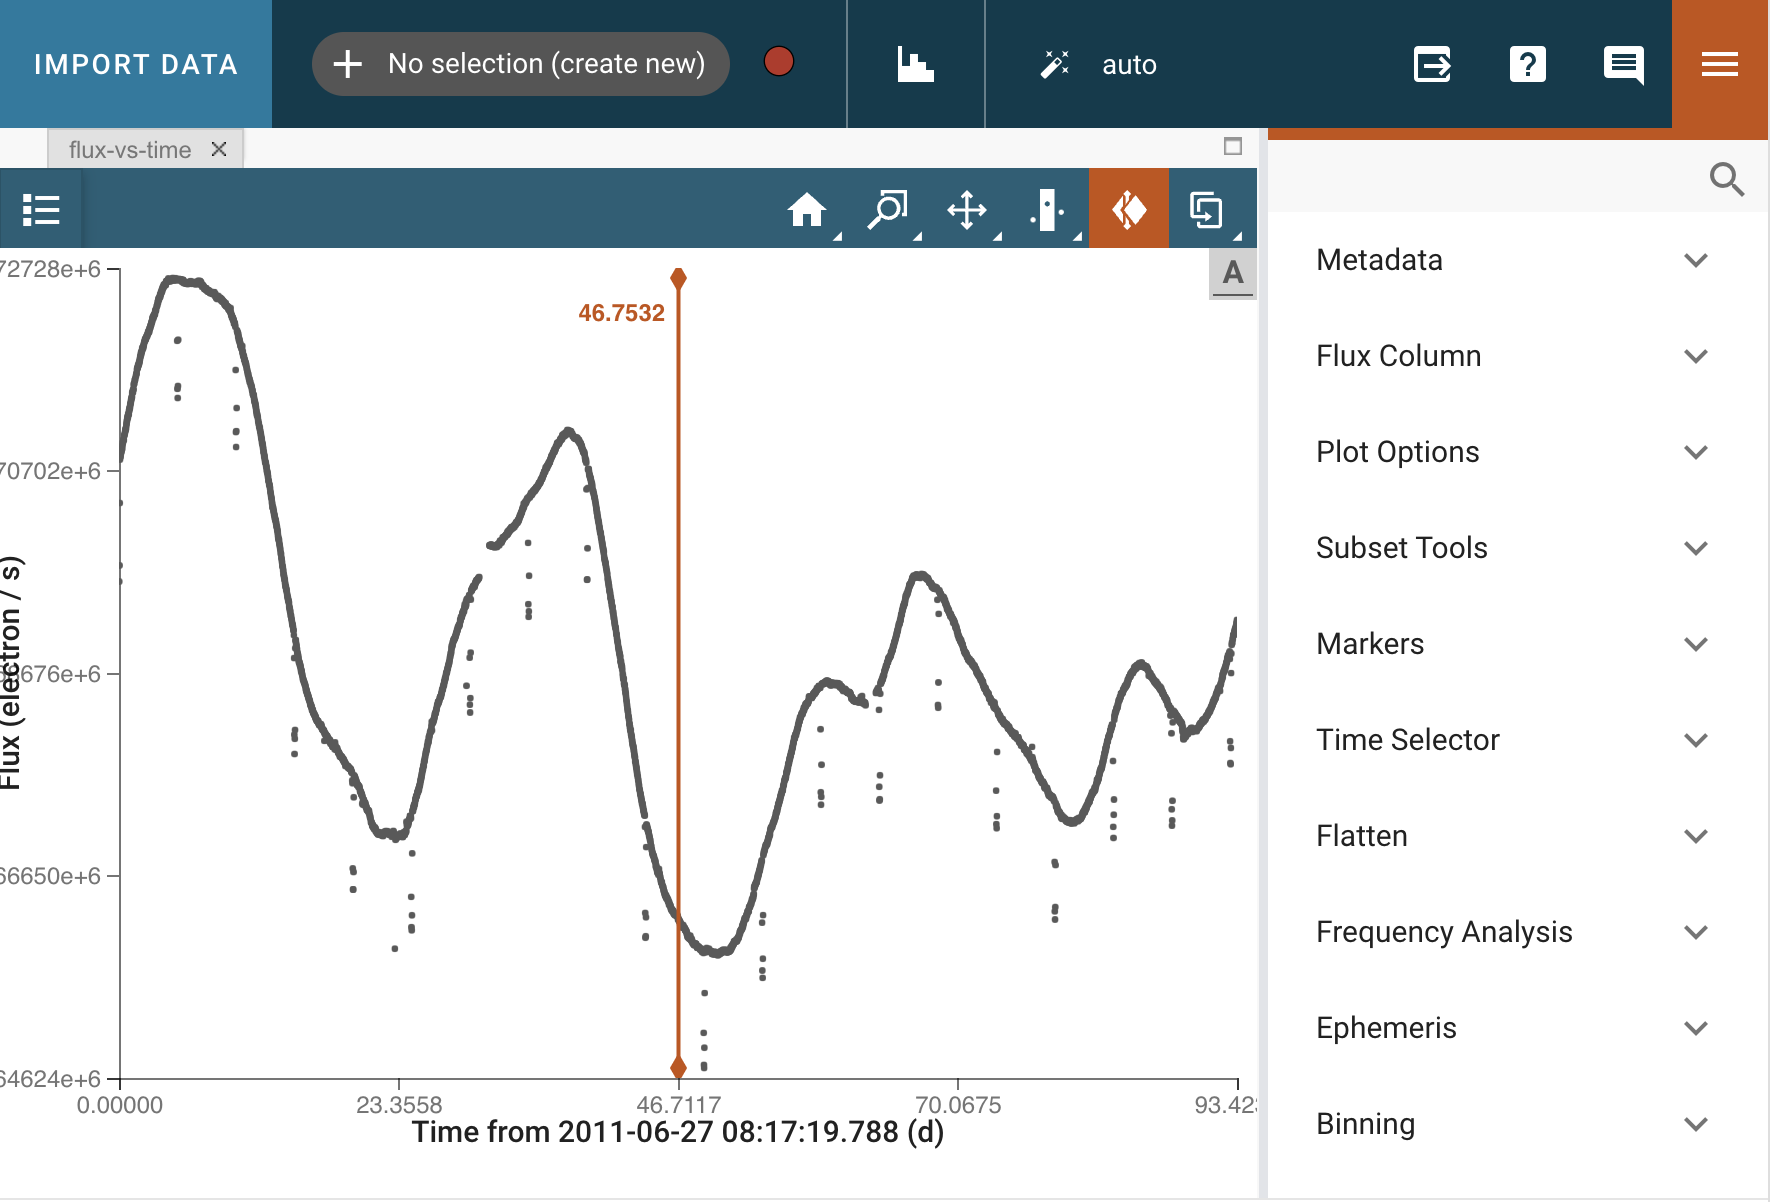Viewport: 1770px width, 1202px height.
Task: Open the viewer creator bar-chart icon
Action: (915, 64)
